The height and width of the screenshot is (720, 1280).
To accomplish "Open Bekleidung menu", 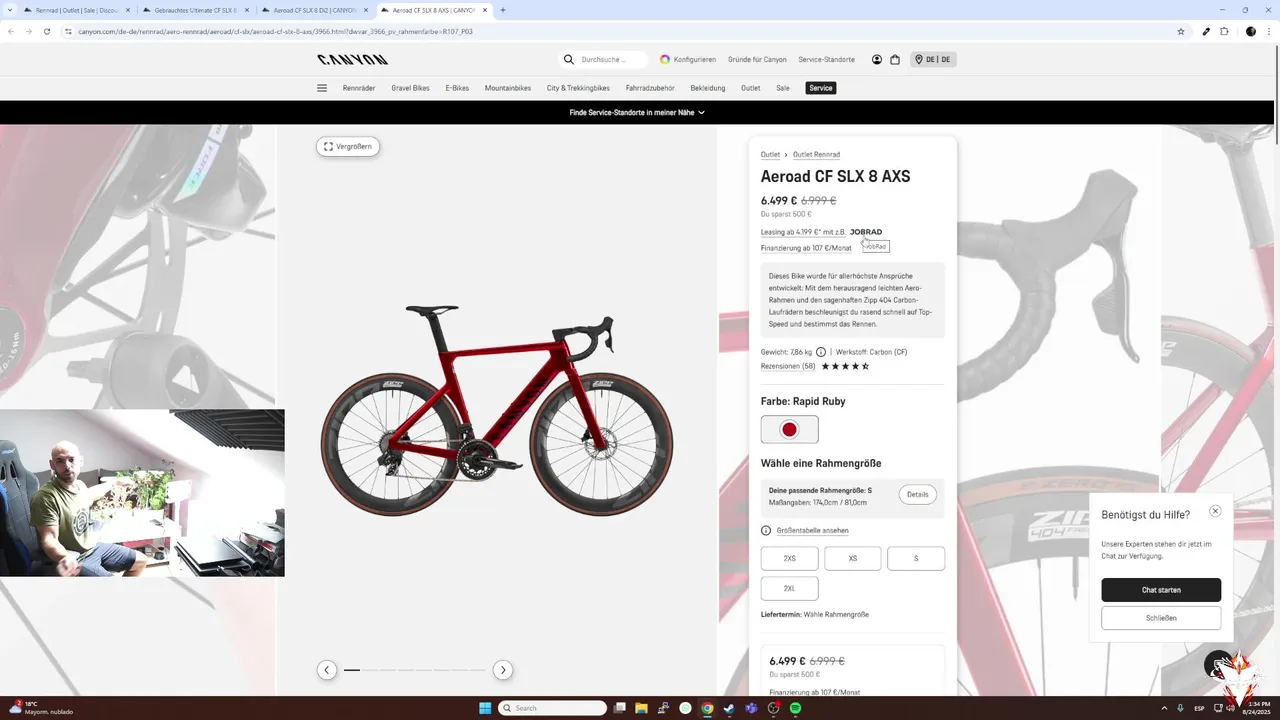I will coord(708,88).
